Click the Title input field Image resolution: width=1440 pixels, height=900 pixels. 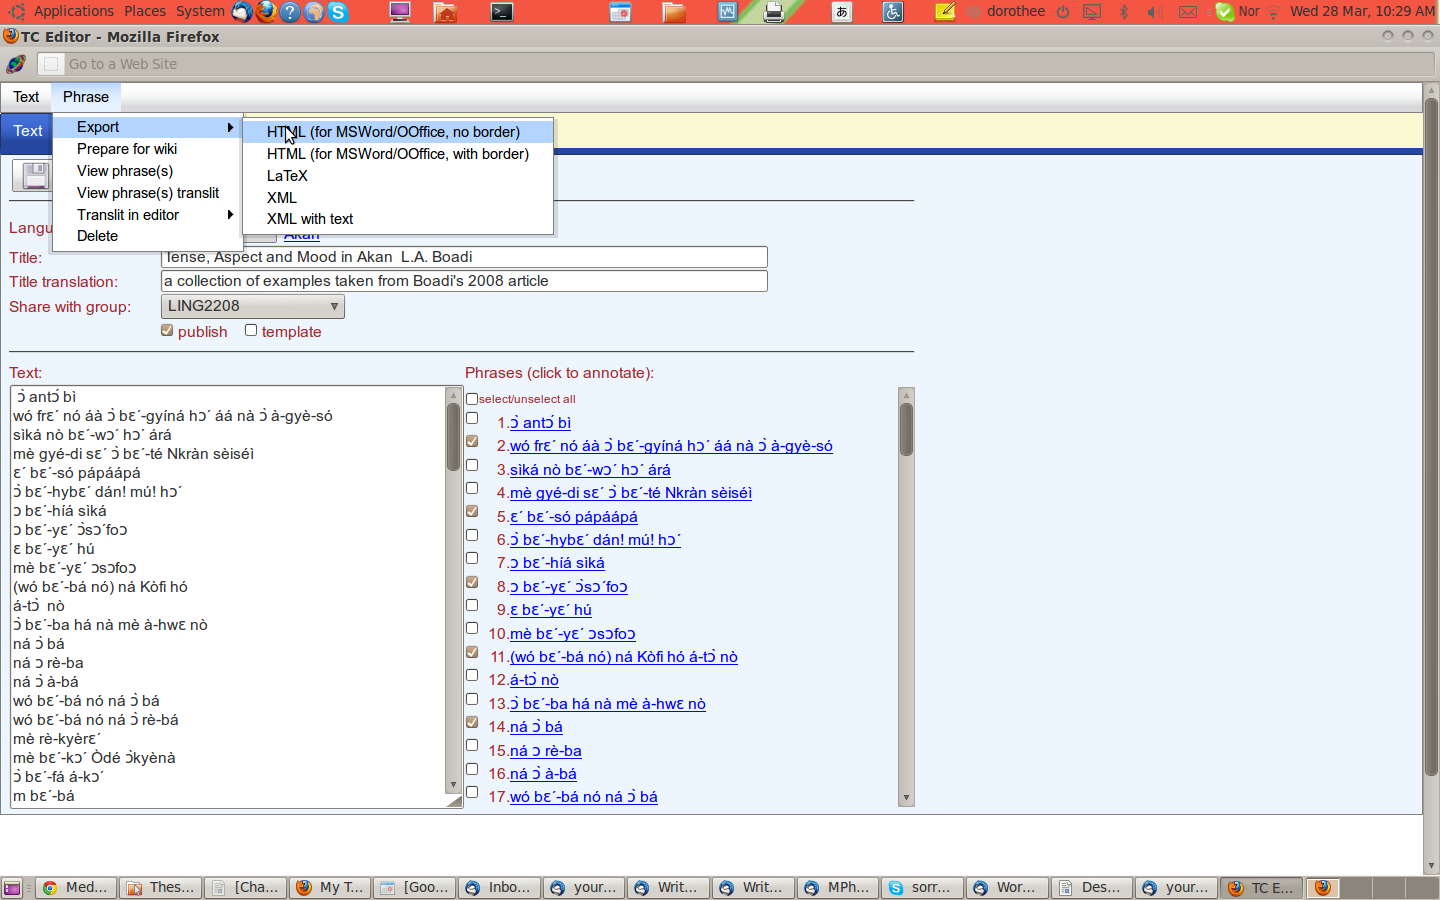464,257
